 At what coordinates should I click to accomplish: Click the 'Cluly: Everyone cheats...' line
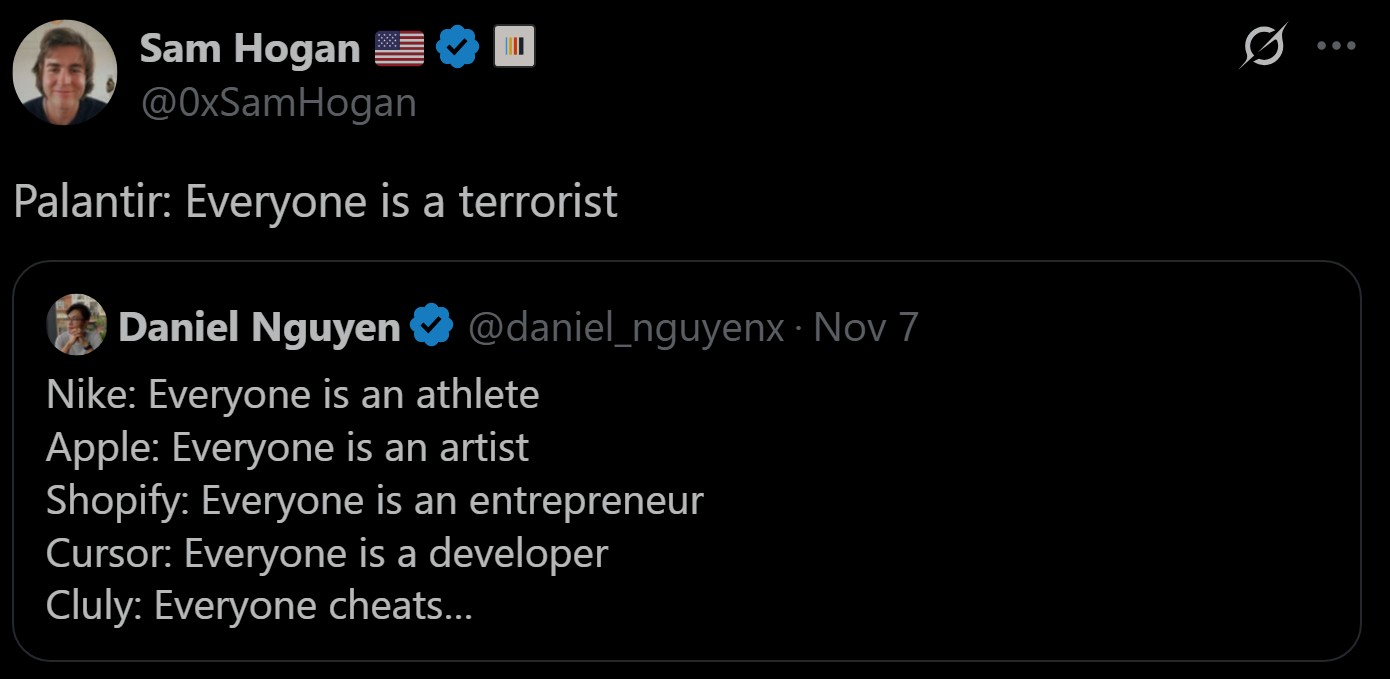point(259,606)
